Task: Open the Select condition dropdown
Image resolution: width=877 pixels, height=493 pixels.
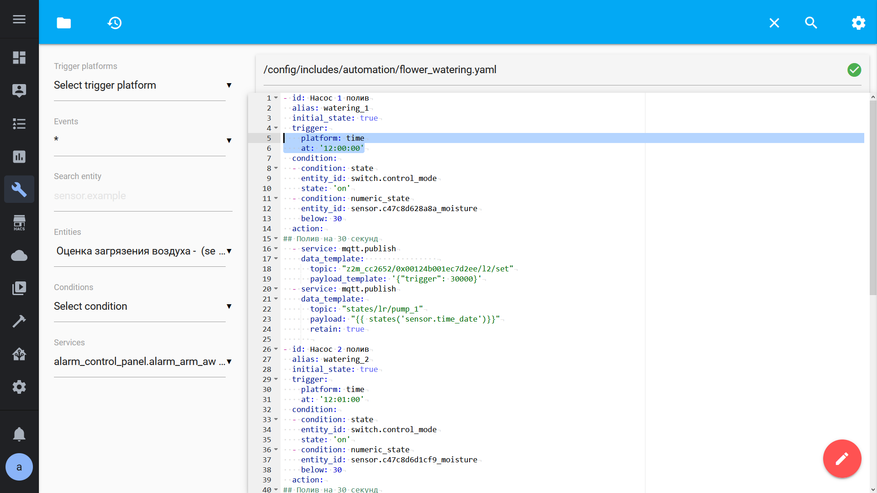Action: pyautogui.click(x=142, y=307)
